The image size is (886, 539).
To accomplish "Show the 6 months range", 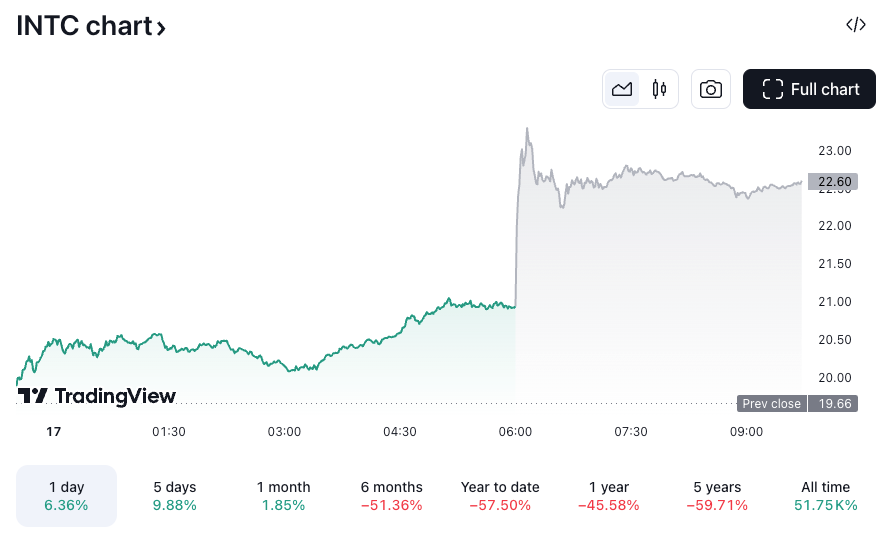I will tap(392, 496).
